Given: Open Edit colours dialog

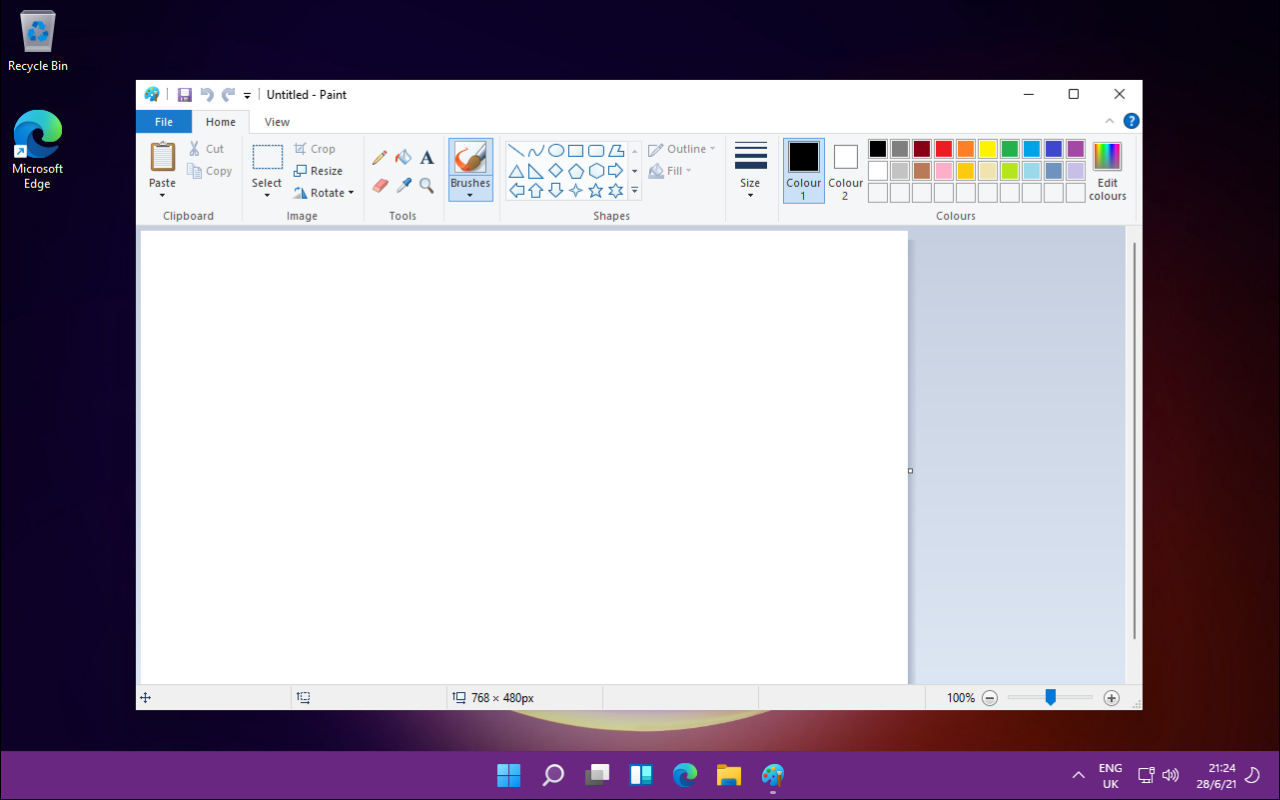Looking at the screenshot, I should (1107, 171).
